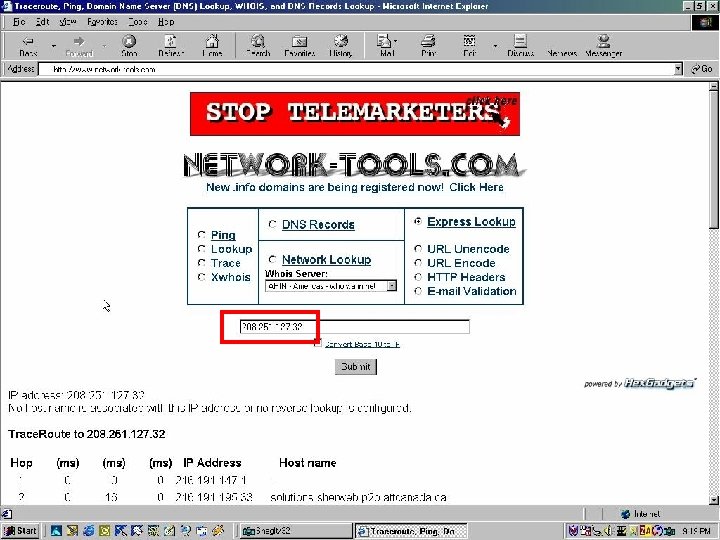This screenshot has width=720, height=540.
Task: Select the E-mail Validation radio button
Action: click(418, 291)
